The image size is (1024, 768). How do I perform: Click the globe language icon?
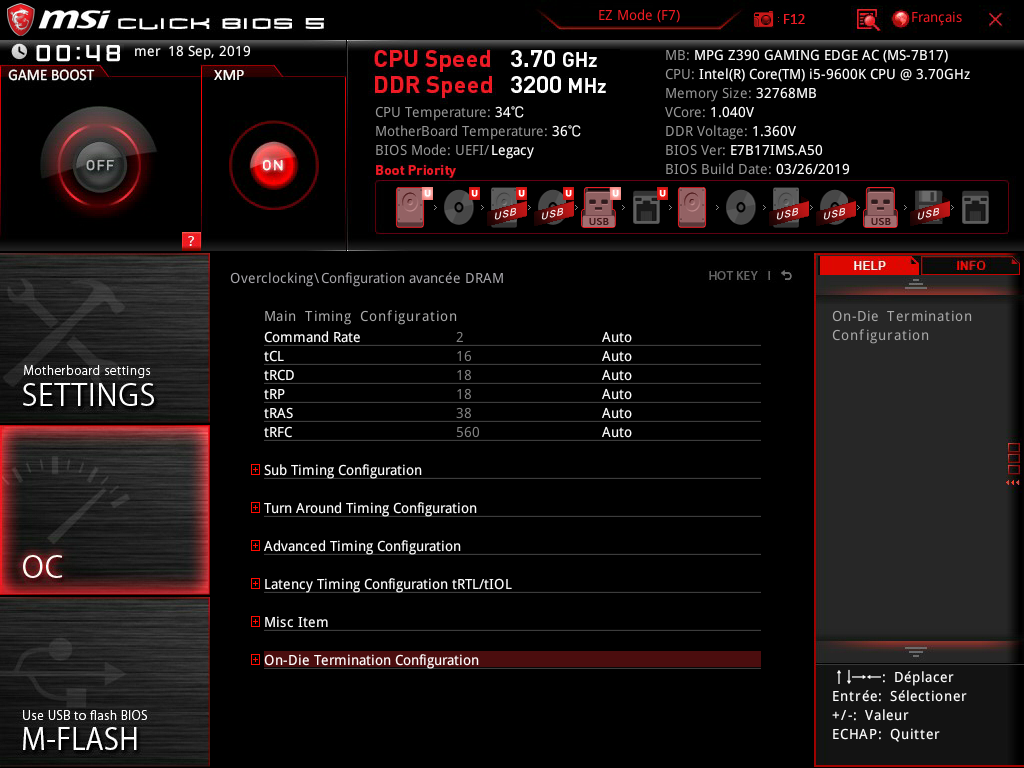[x=901, y=19]
